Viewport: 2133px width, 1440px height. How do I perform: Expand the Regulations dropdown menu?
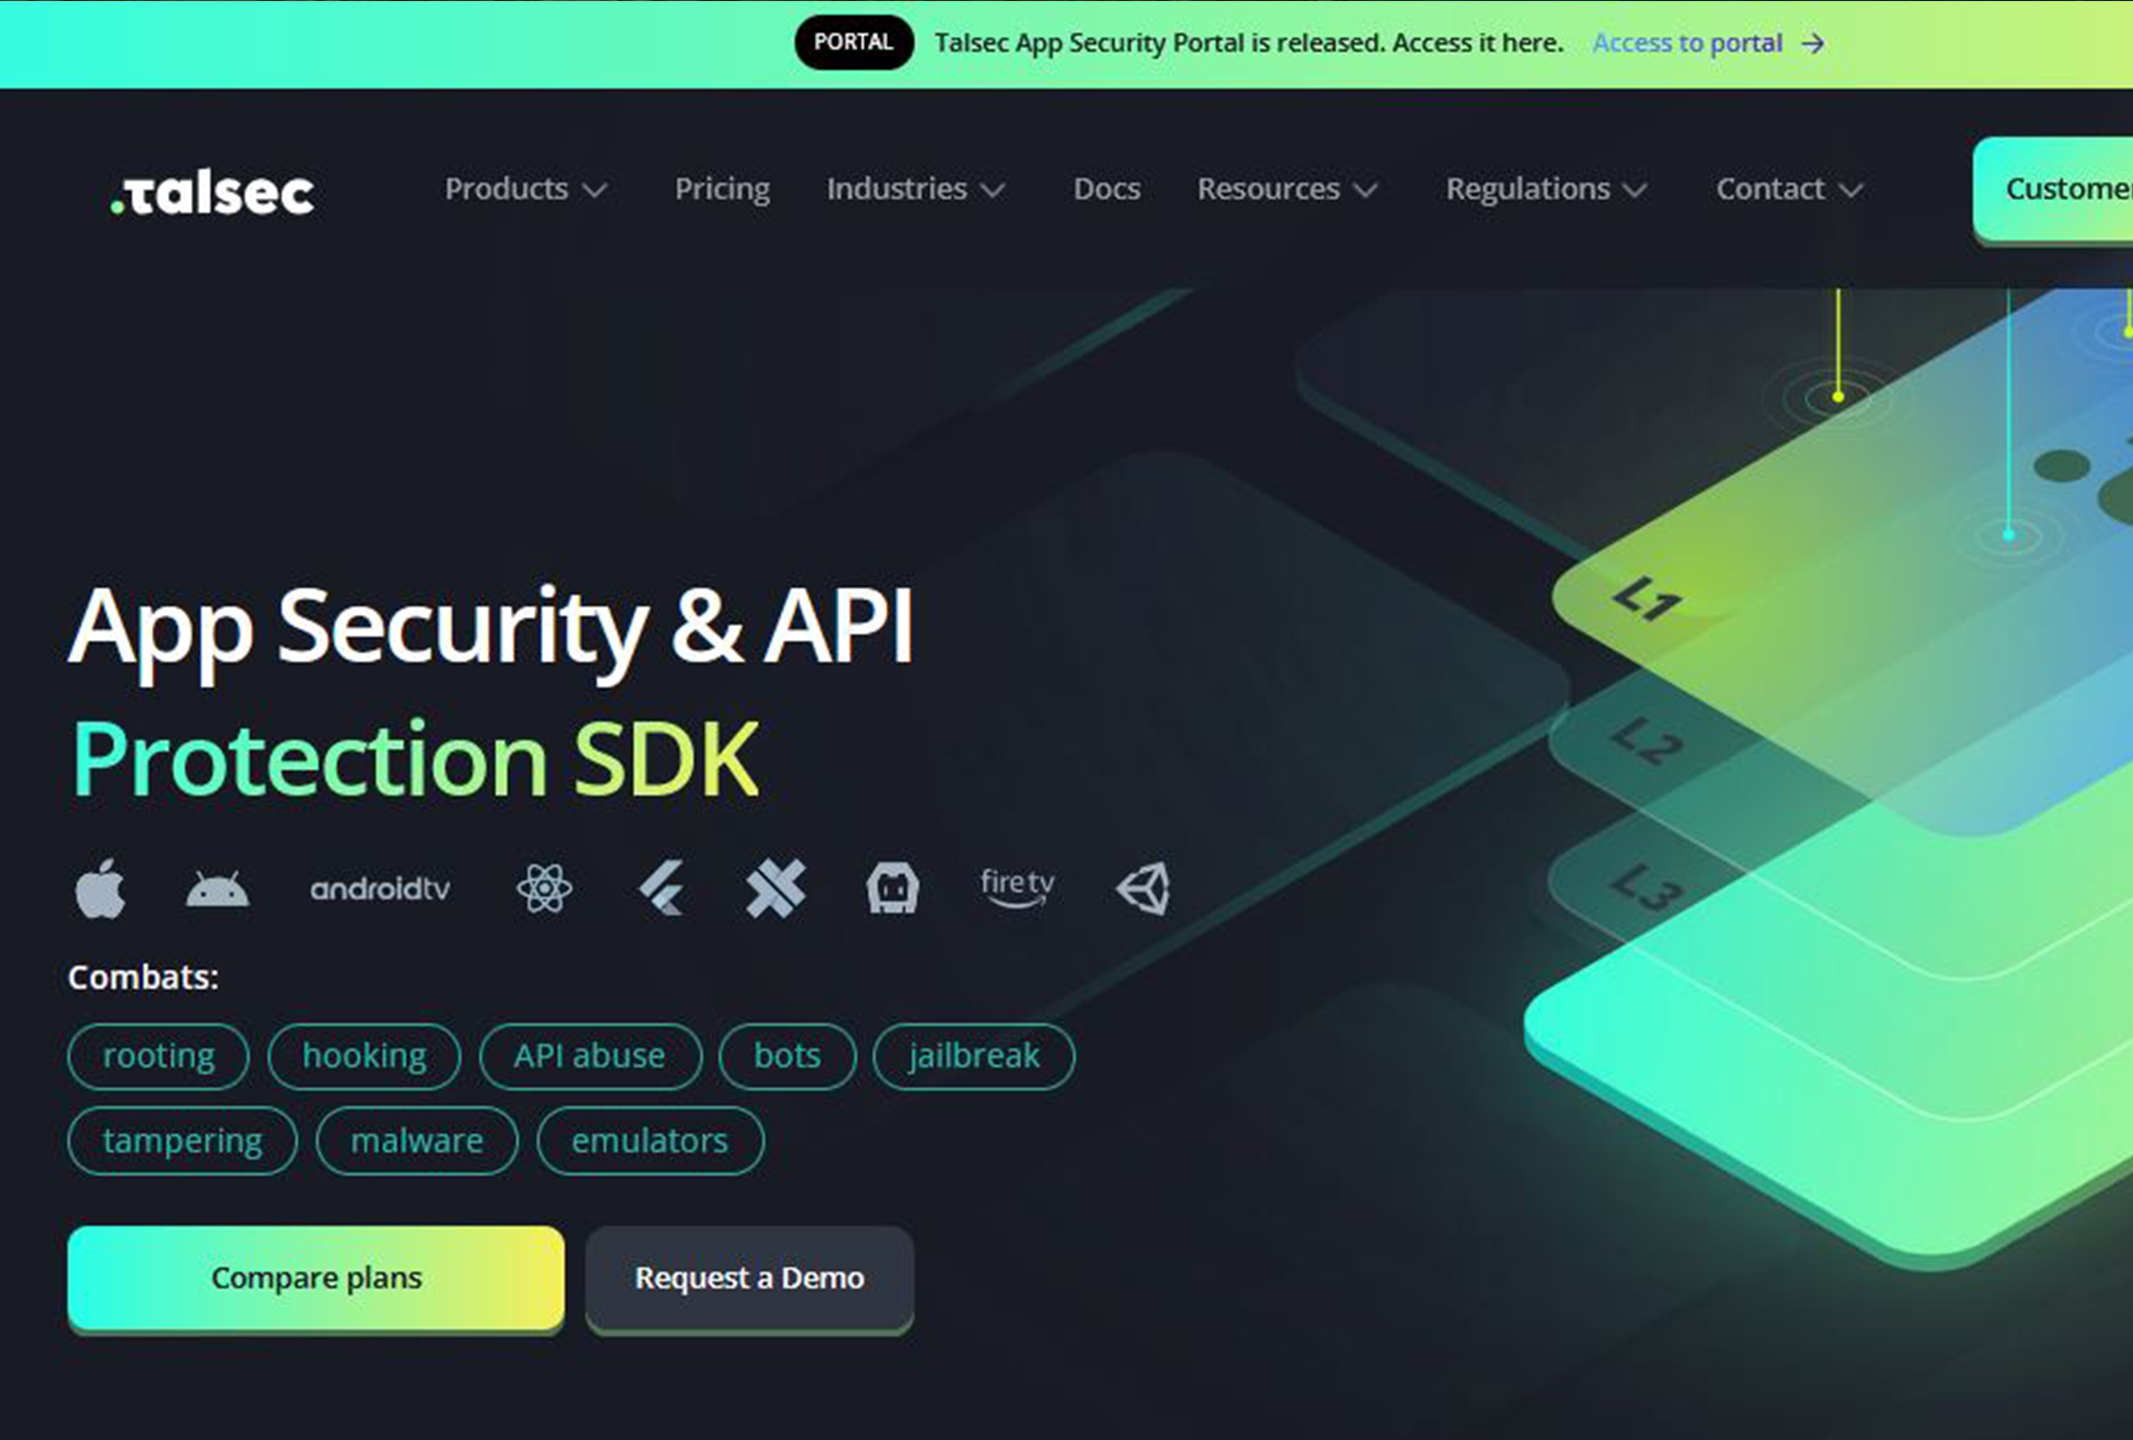coord(1546,189)
